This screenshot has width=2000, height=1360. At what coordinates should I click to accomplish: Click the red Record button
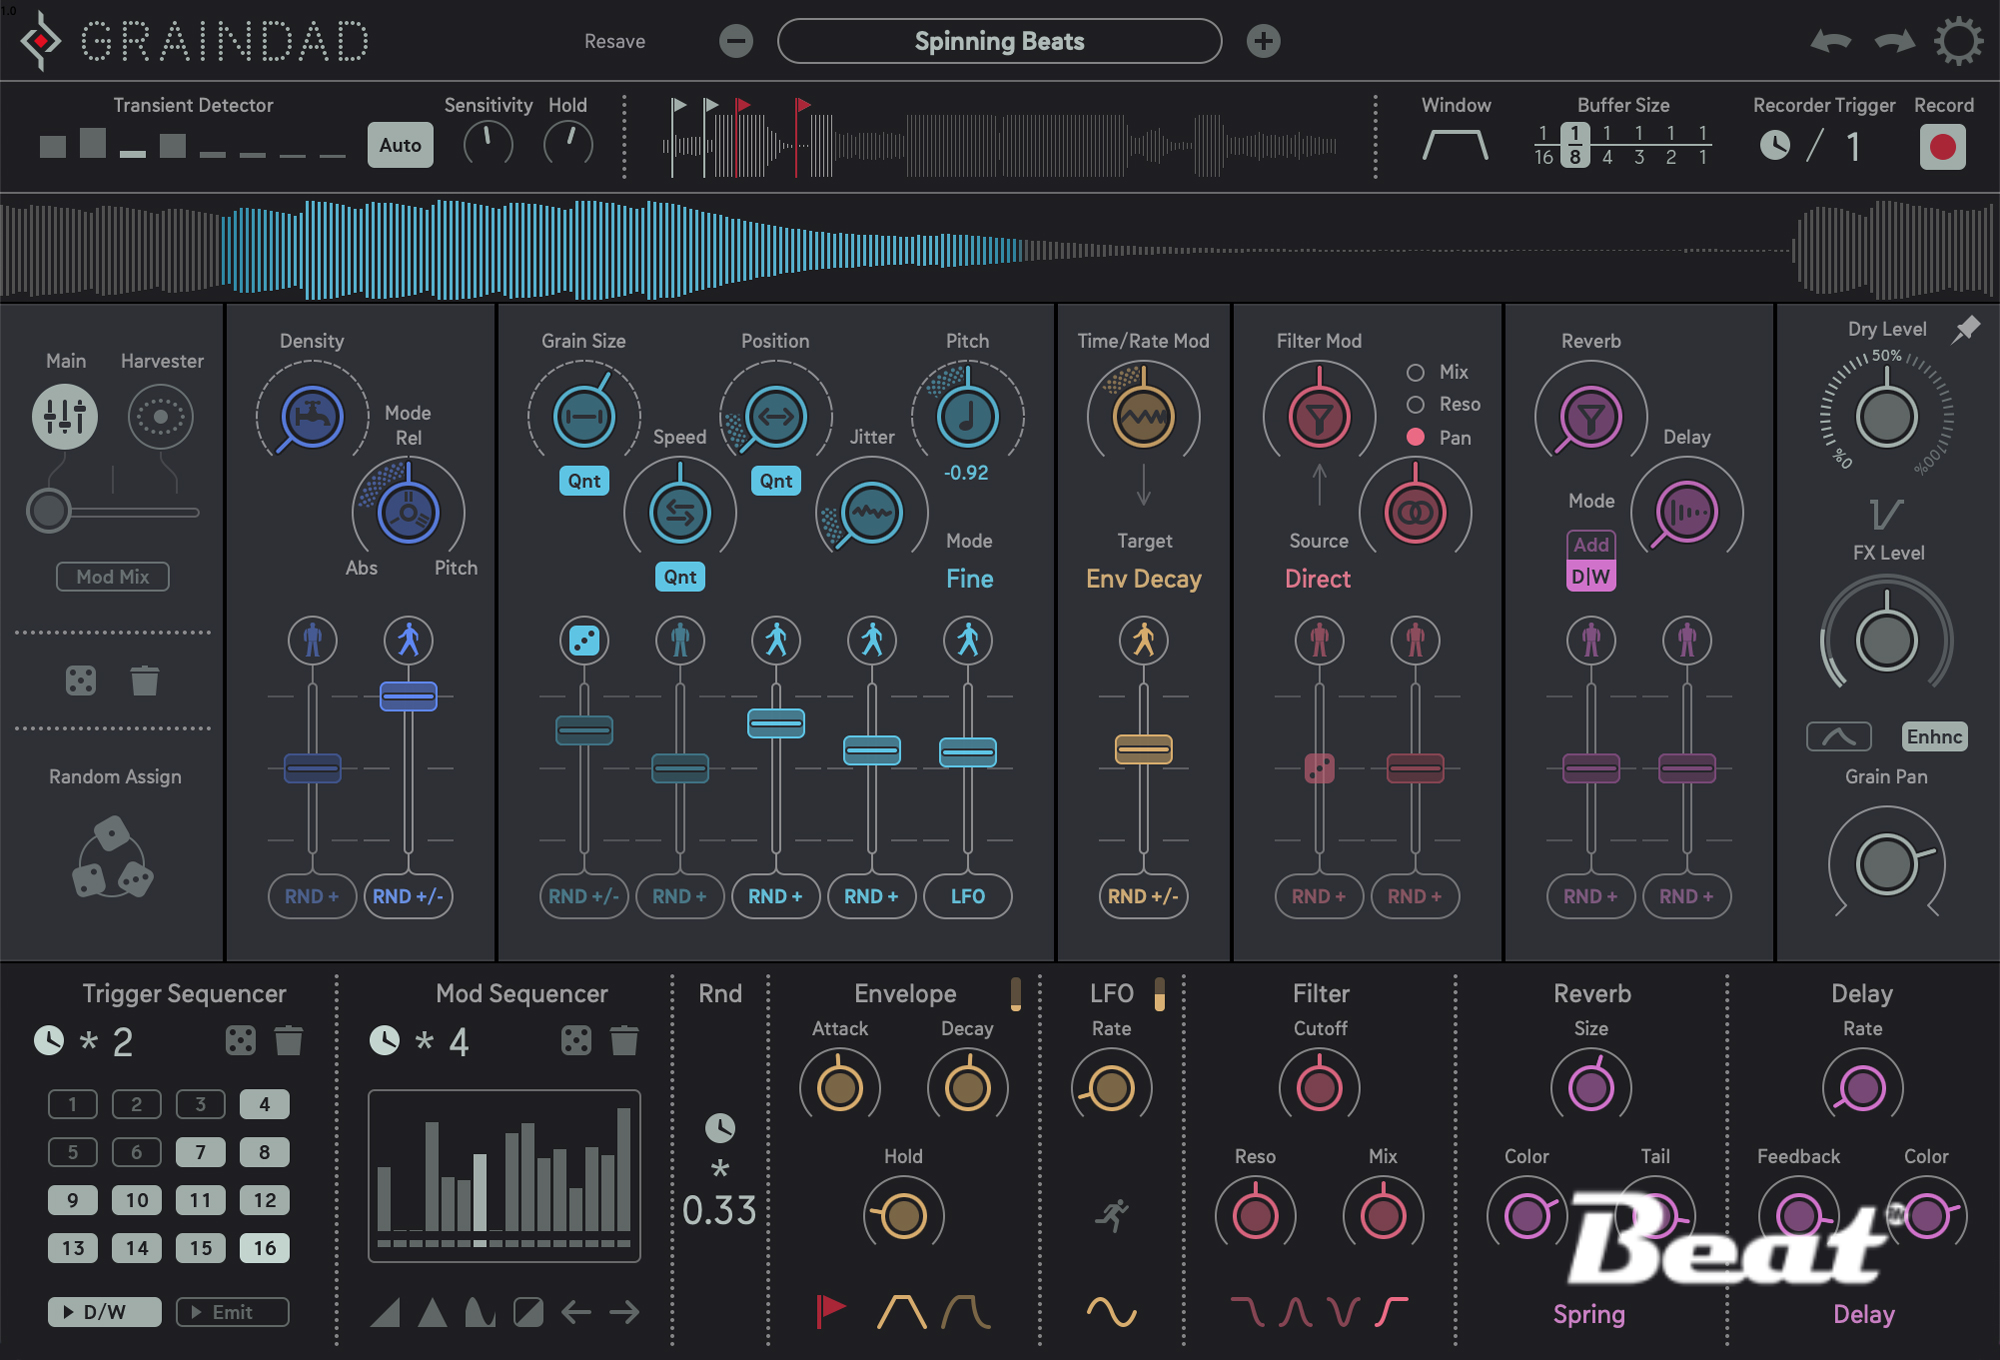click(x=1942, y=147)
